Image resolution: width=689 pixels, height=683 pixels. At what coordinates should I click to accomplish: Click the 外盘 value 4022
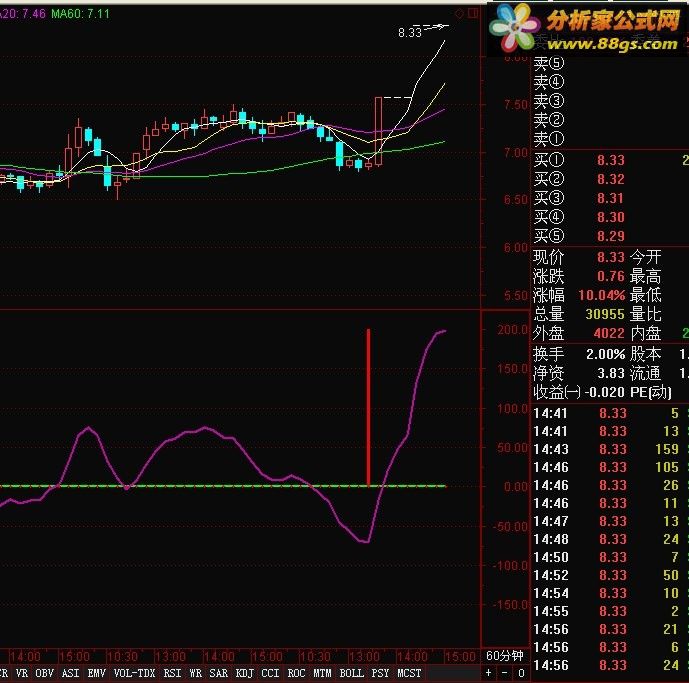click(609, 333)
